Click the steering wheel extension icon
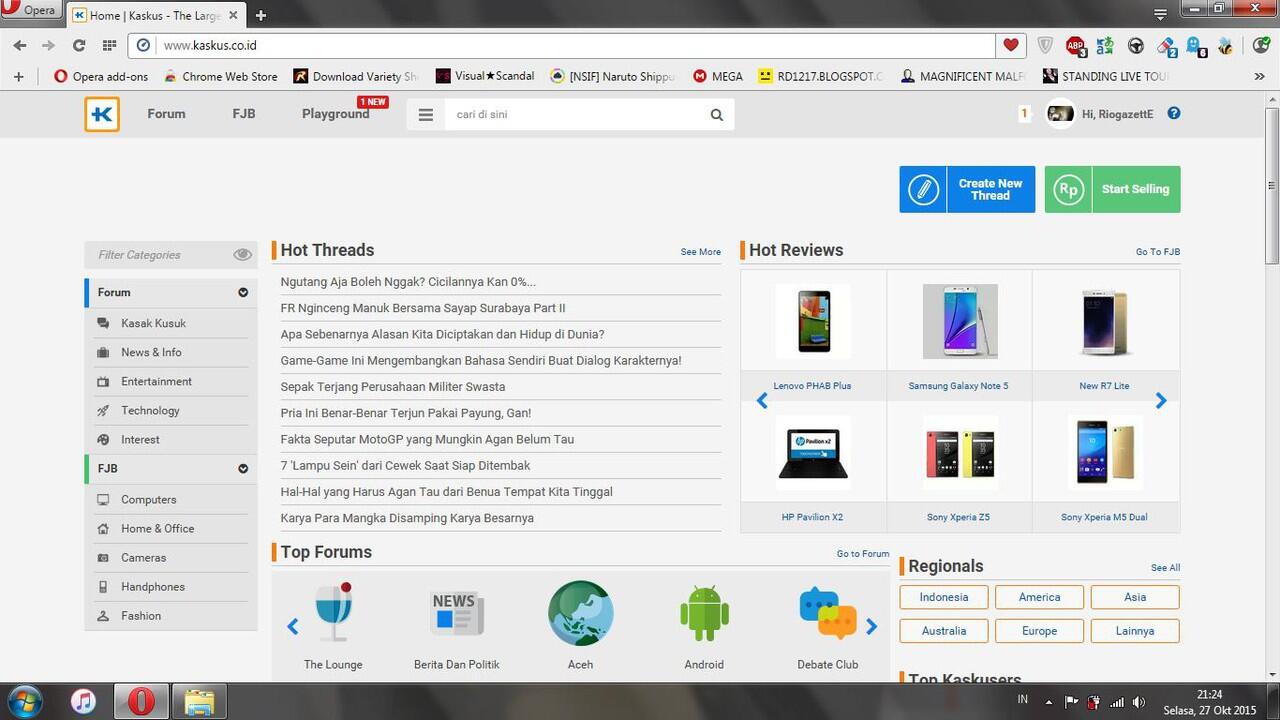The image size is (1280, 720). [x=1136, y=45]
